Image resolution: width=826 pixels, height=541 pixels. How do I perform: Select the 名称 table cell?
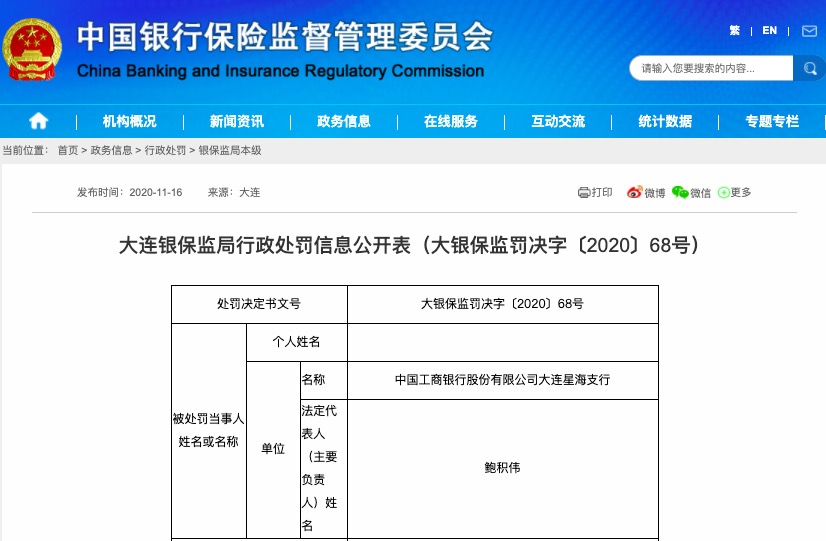(323, 380)
